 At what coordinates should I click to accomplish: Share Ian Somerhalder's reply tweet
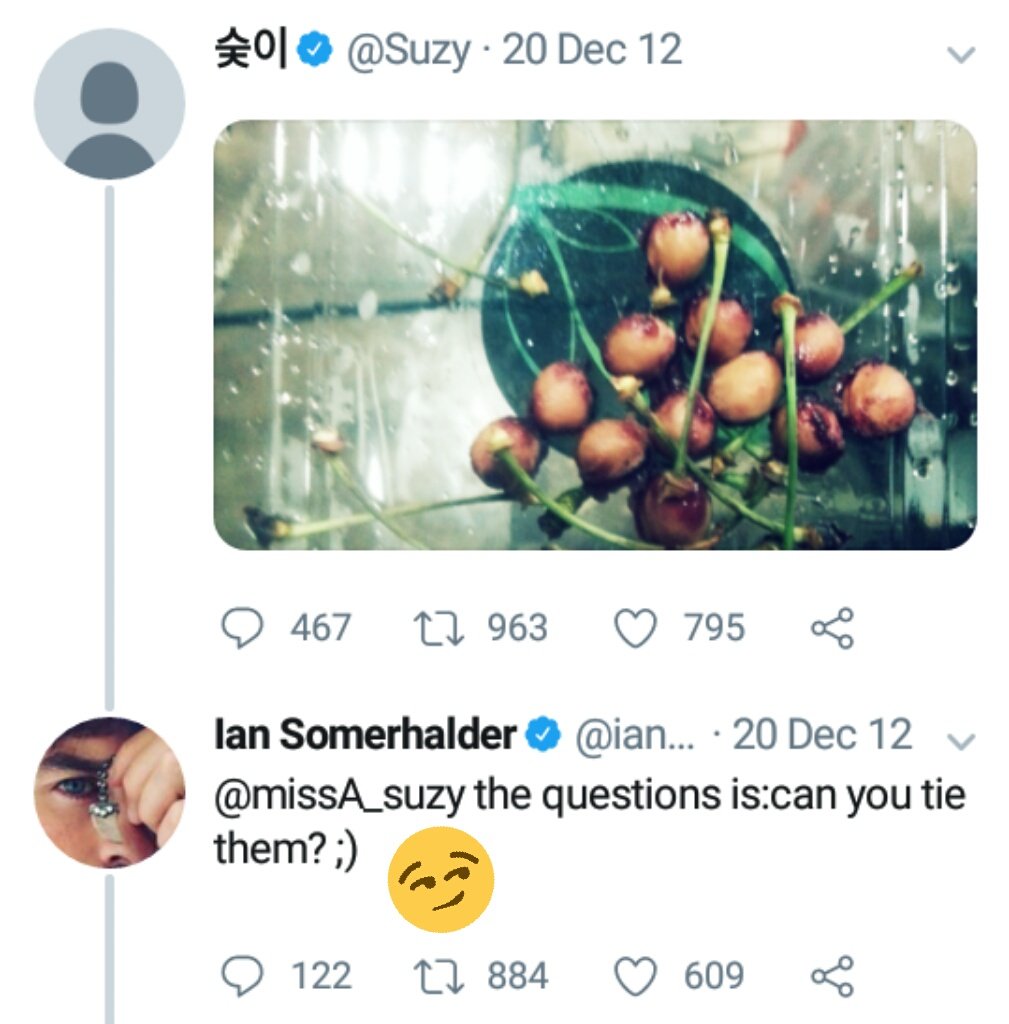click(x=832, y=975)
